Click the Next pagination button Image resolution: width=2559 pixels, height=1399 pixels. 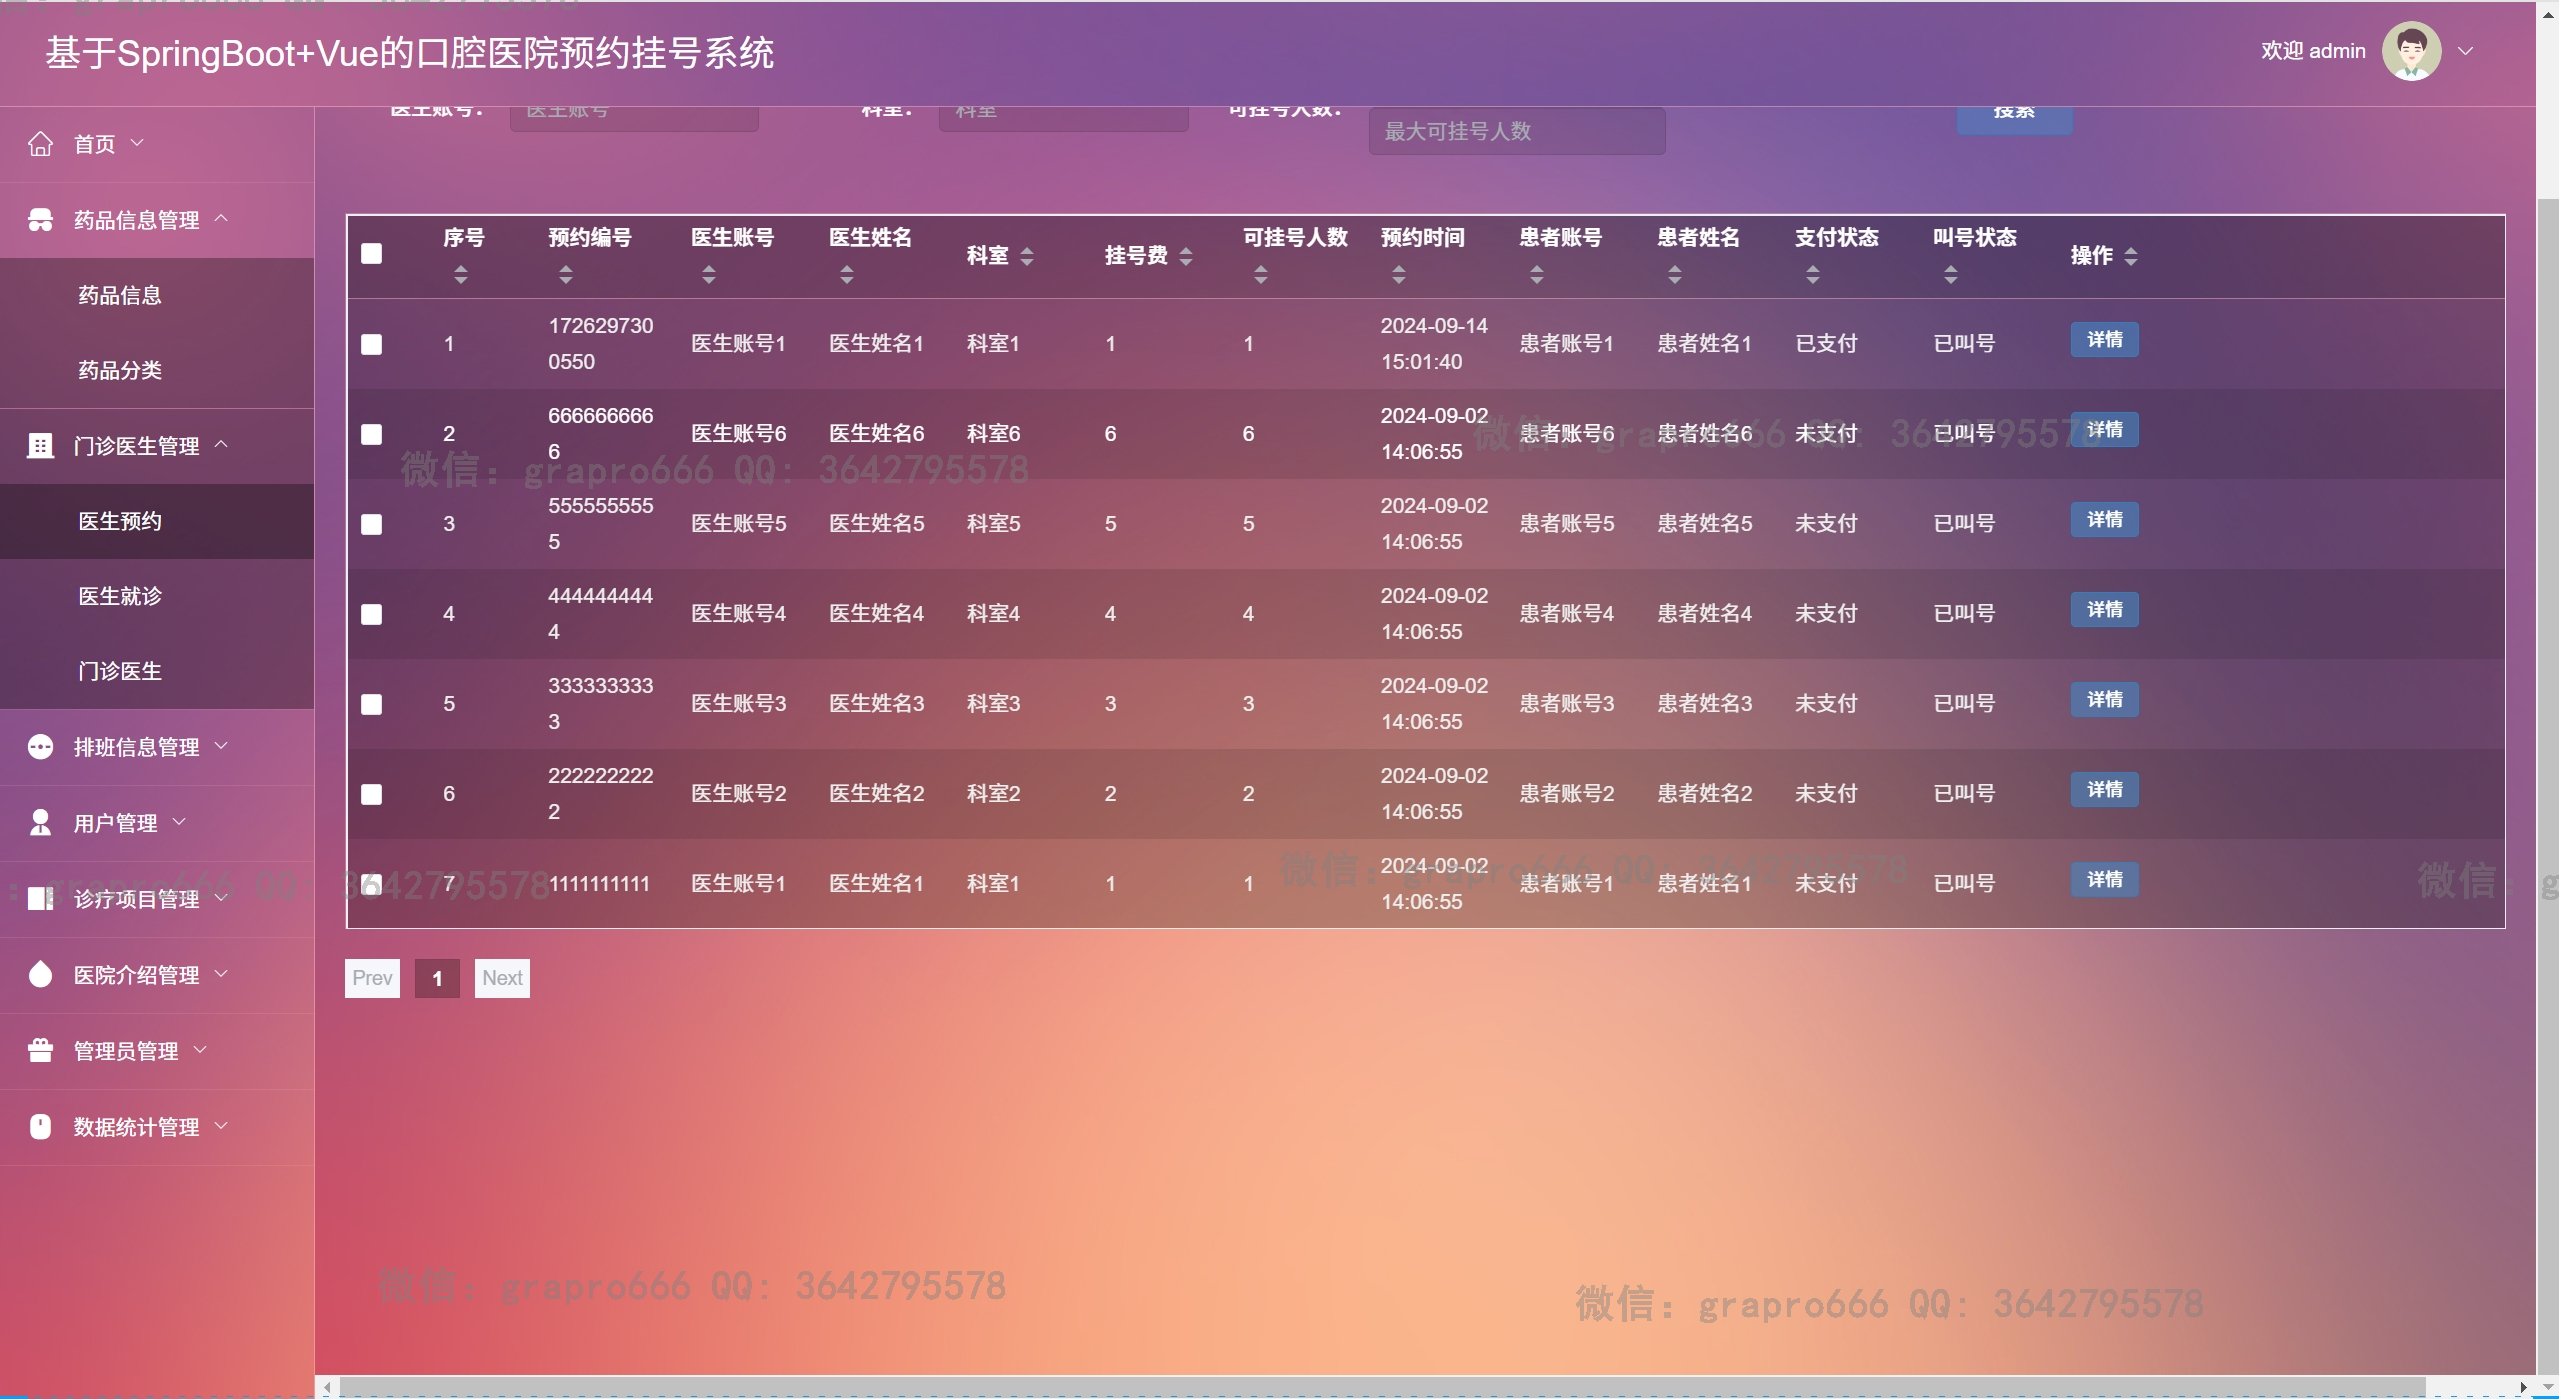point(502,978)
